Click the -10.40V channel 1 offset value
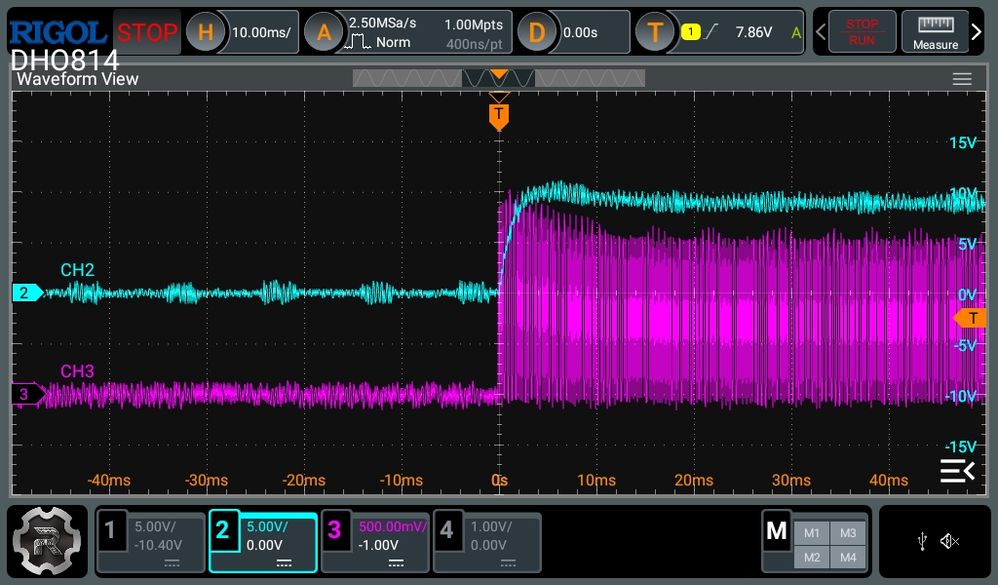 coord(158,546)
